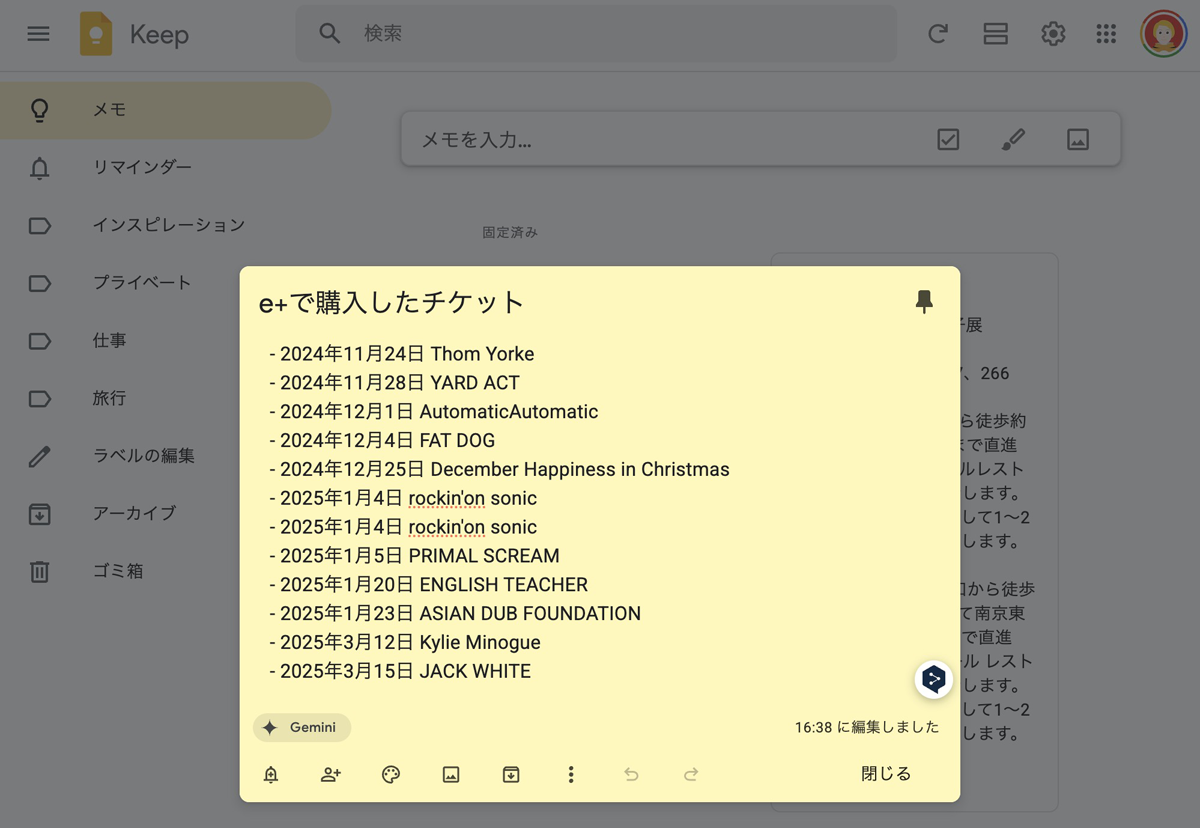The width and height of the screenshot is (1200, 828).
Task: Click the ENGLISH TEACHER line
Action: (x=428, y=585)
